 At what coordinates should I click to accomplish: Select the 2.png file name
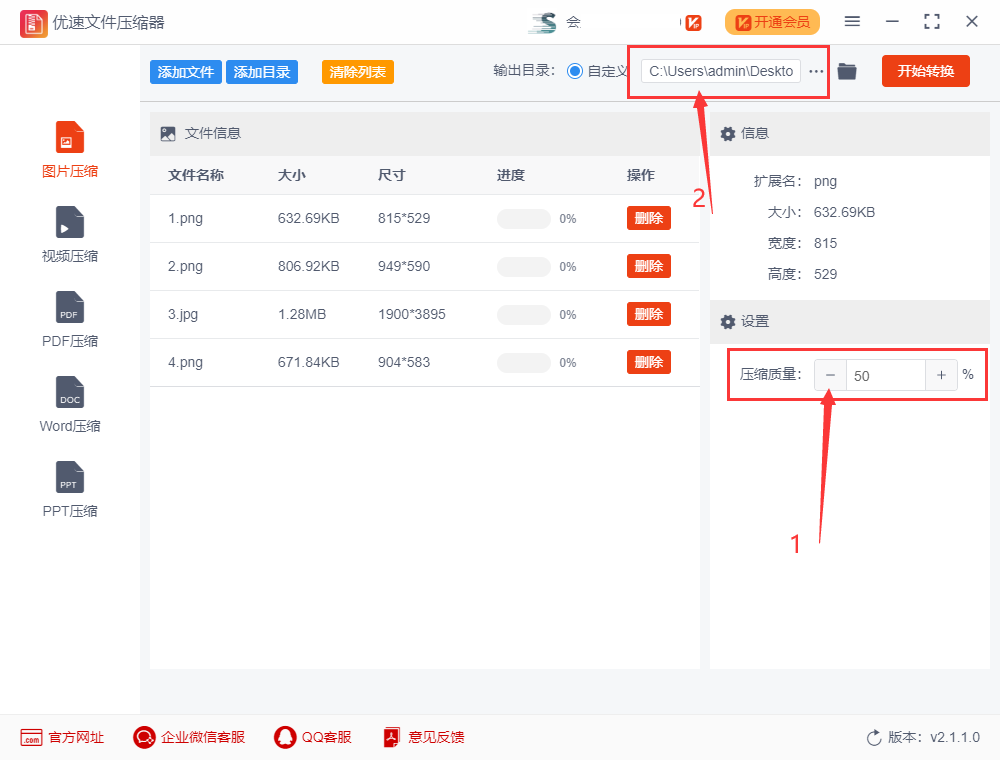186,267
